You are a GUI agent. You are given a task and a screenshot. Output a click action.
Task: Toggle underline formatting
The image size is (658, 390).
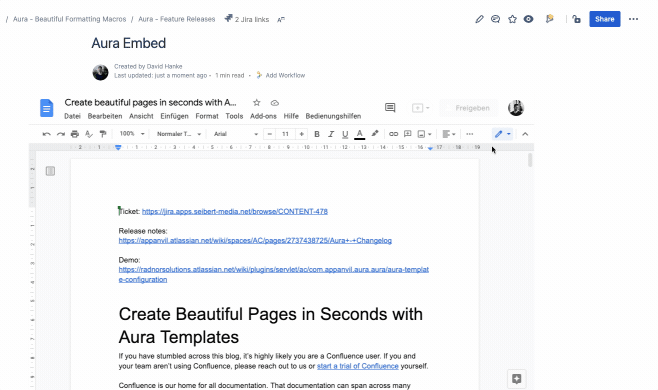pos(345,134)
